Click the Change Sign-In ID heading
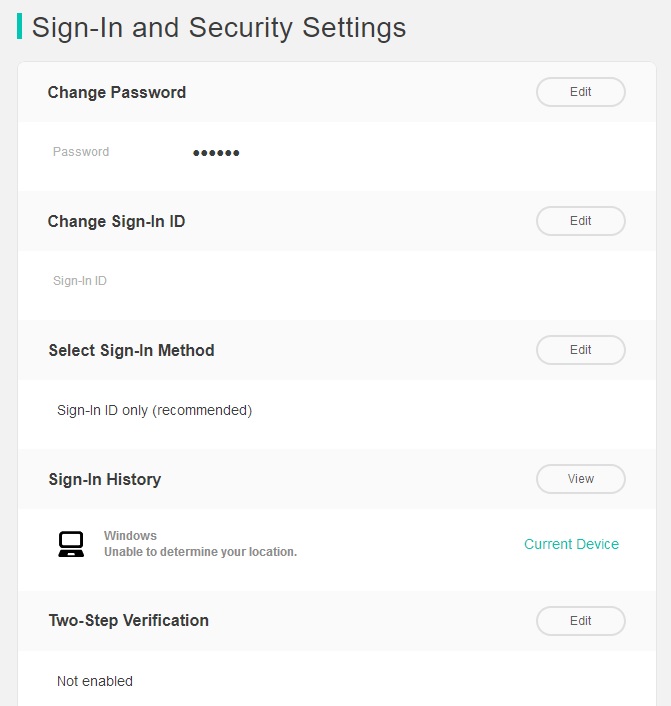 point(116,221)
